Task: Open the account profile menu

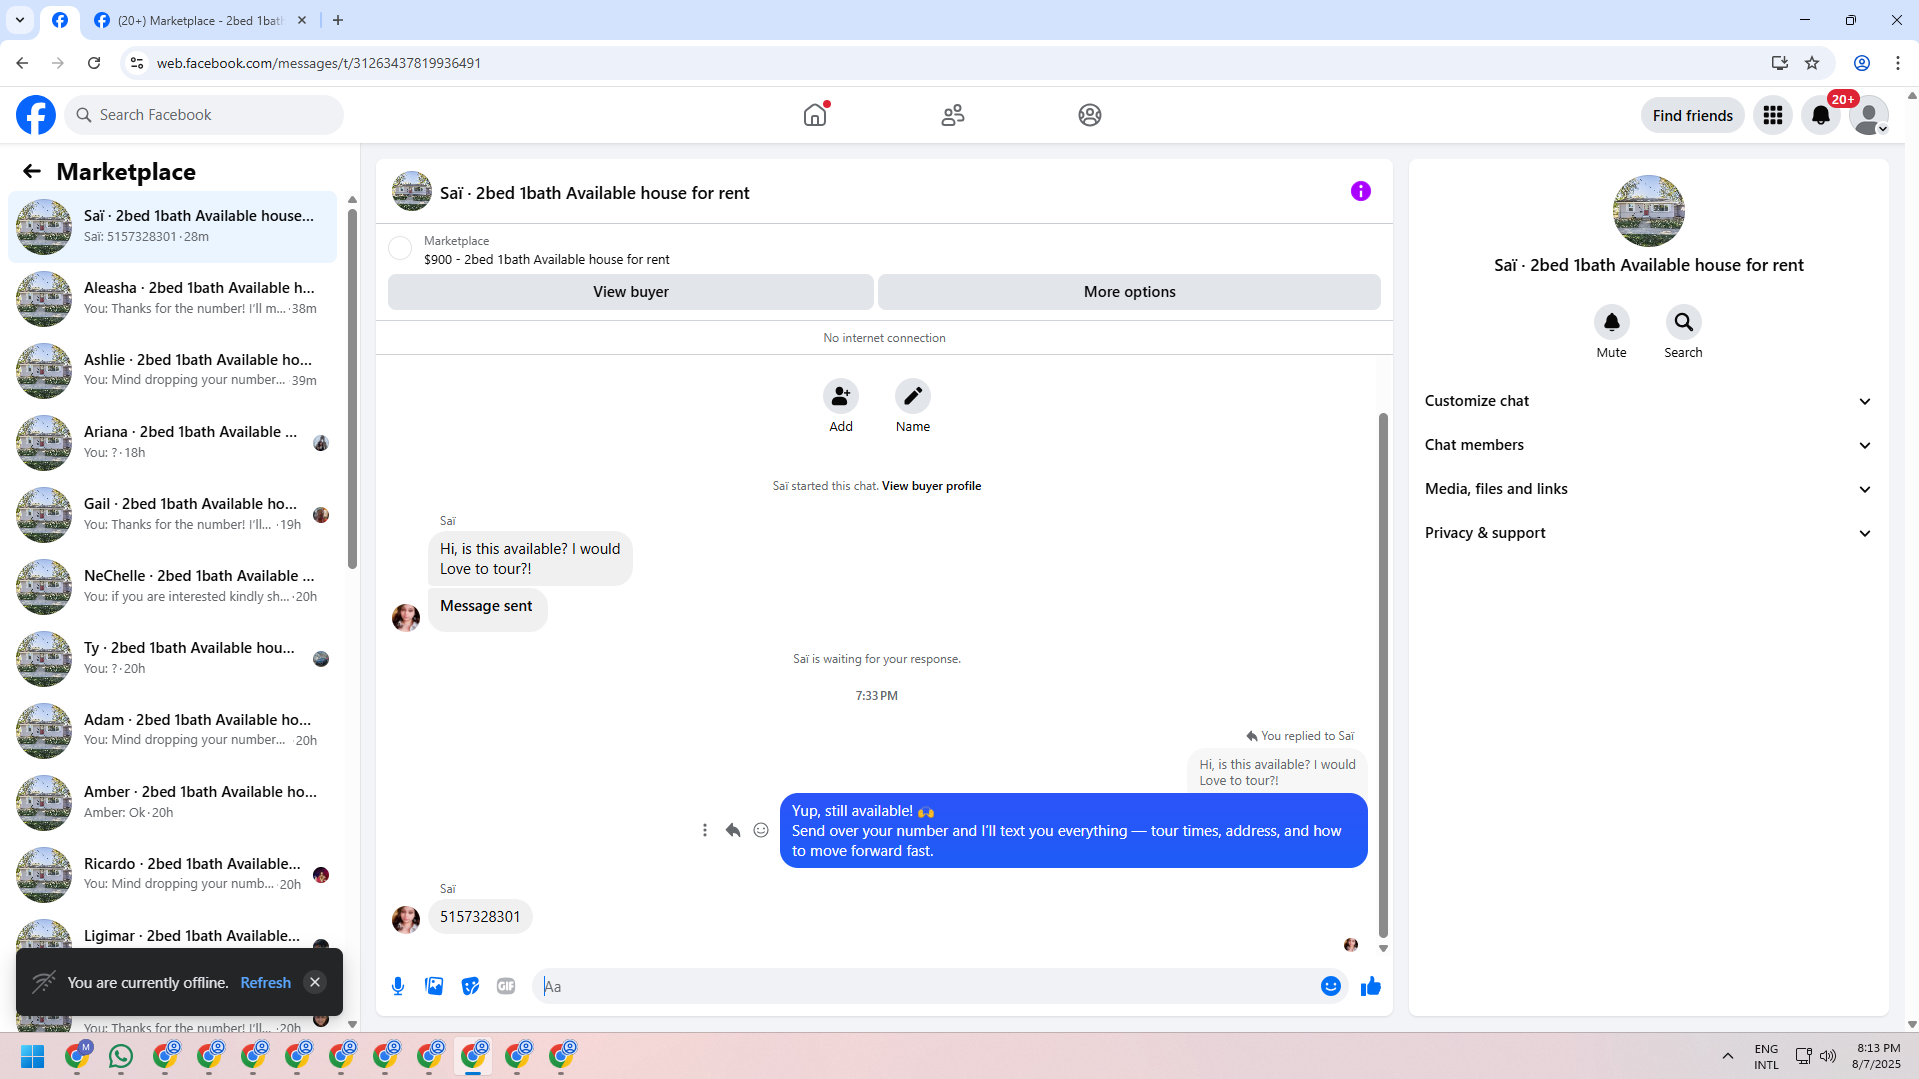Action: coord(1868,115)
